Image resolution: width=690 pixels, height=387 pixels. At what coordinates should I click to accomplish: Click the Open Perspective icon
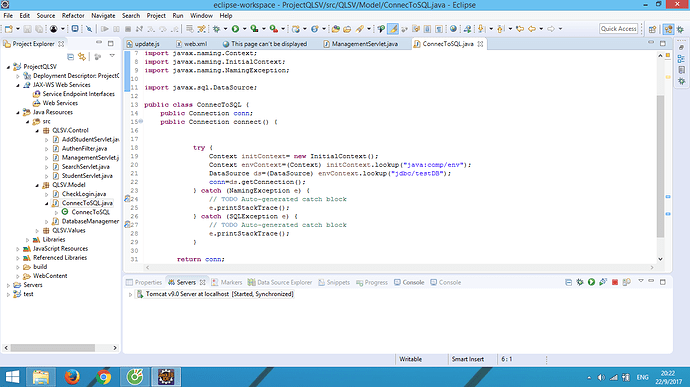click(652, 29)
